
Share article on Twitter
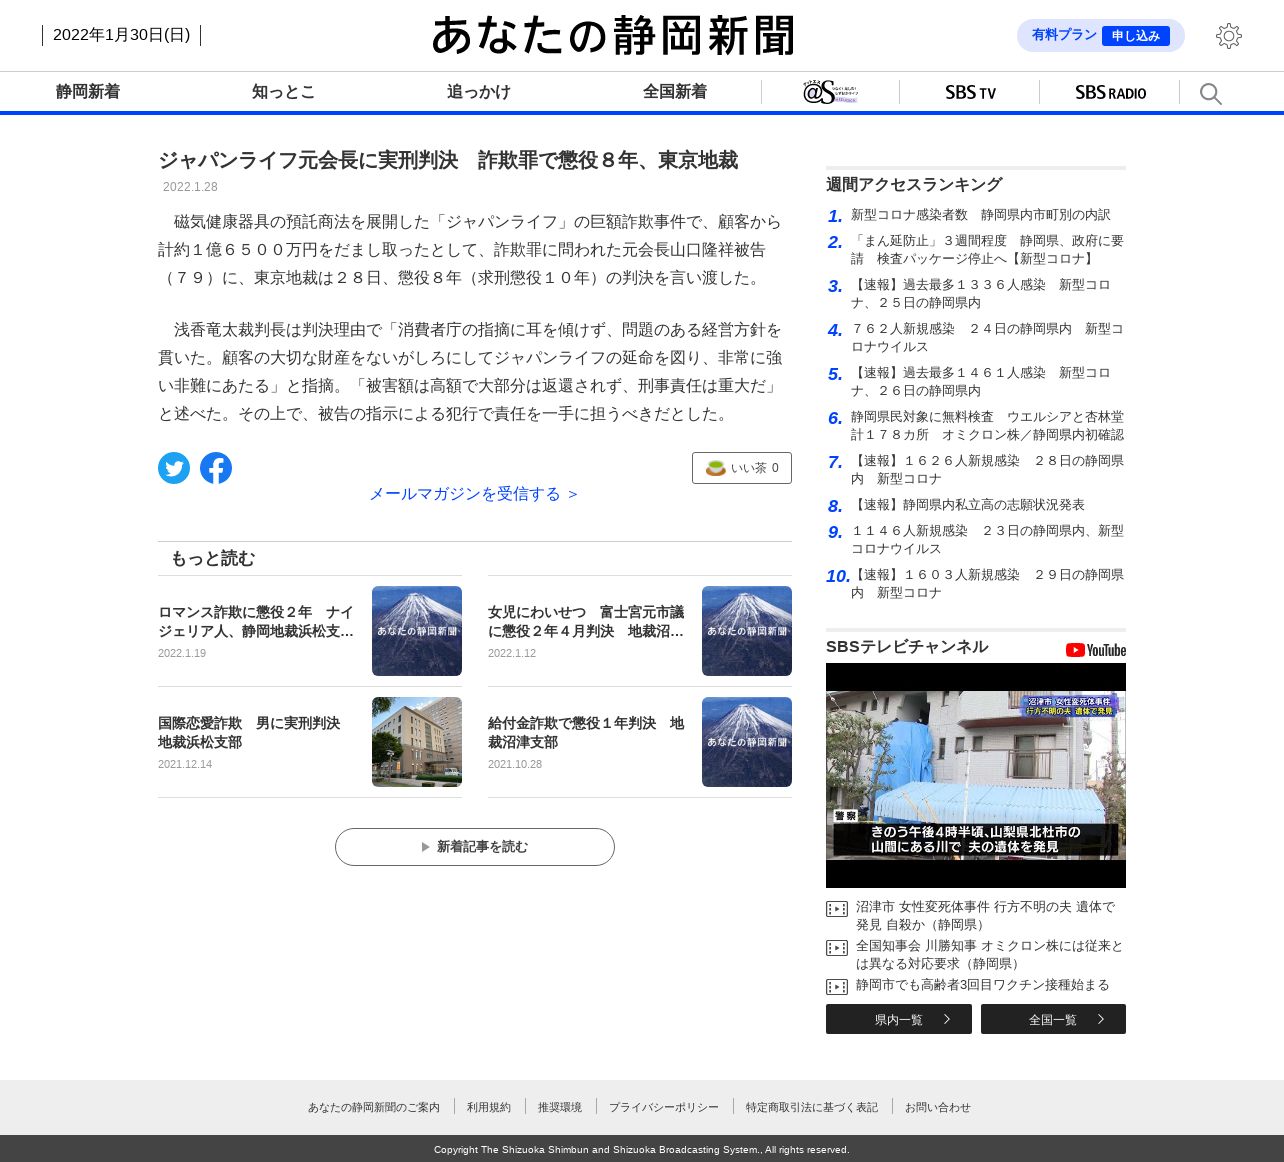(x=174, y=468)
